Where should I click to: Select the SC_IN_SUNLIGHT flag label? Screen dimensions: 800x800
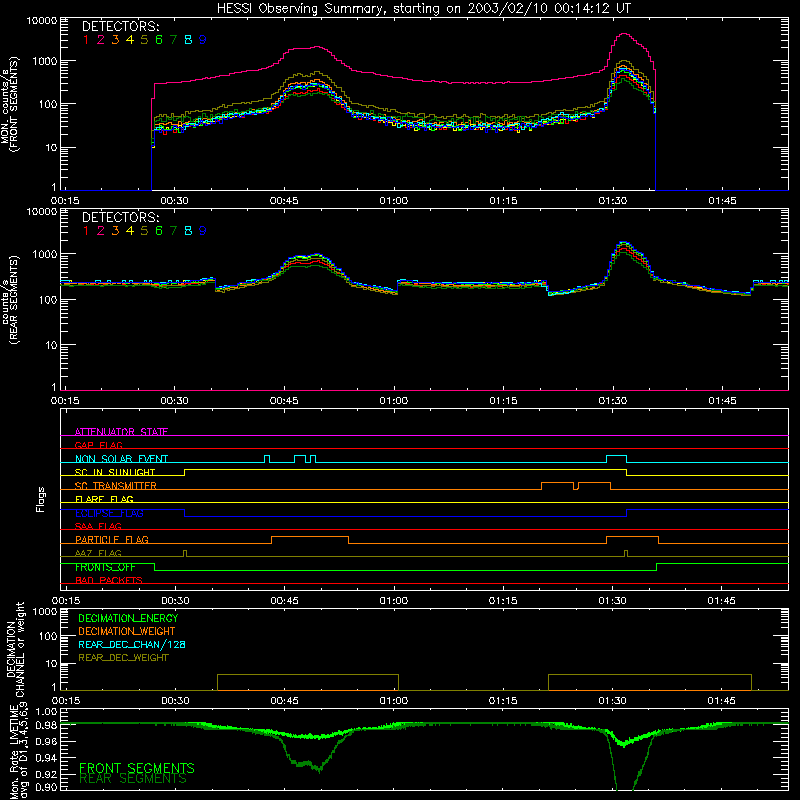[x=115, y=472]
